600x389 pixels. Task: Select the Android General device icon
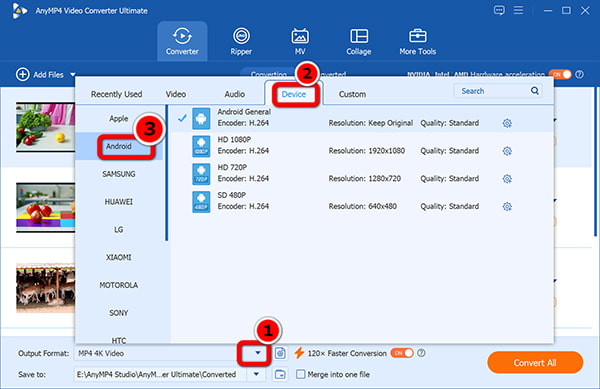[201, 119]
